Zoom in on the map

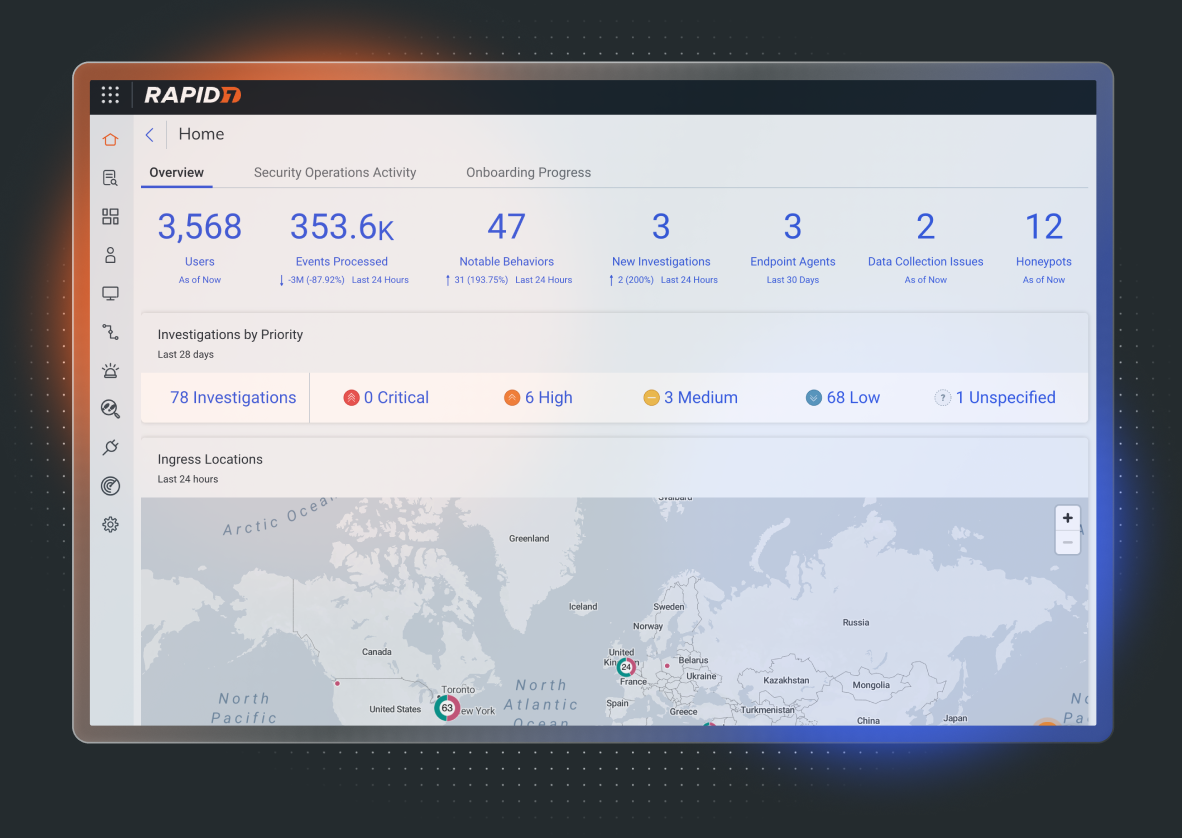click(x=1068, y=518)
